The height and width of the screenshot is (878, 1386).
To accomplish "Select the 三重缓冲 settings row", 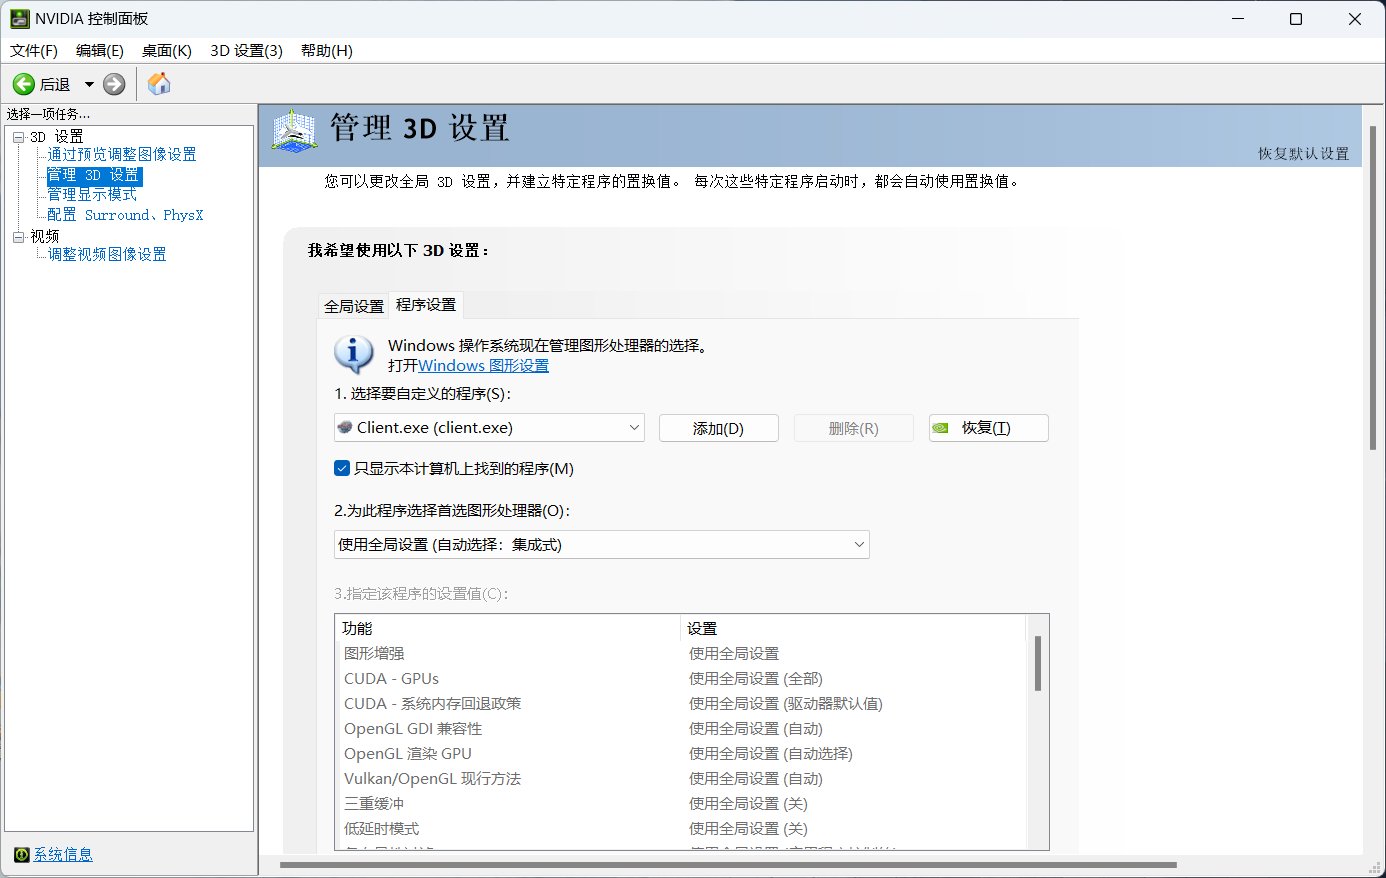I will point(681,803).
